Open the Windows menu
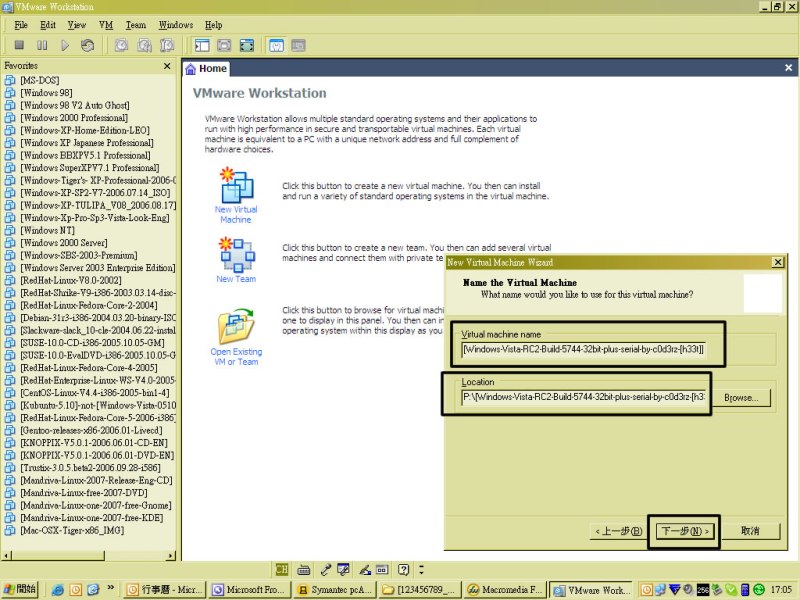 176,24
